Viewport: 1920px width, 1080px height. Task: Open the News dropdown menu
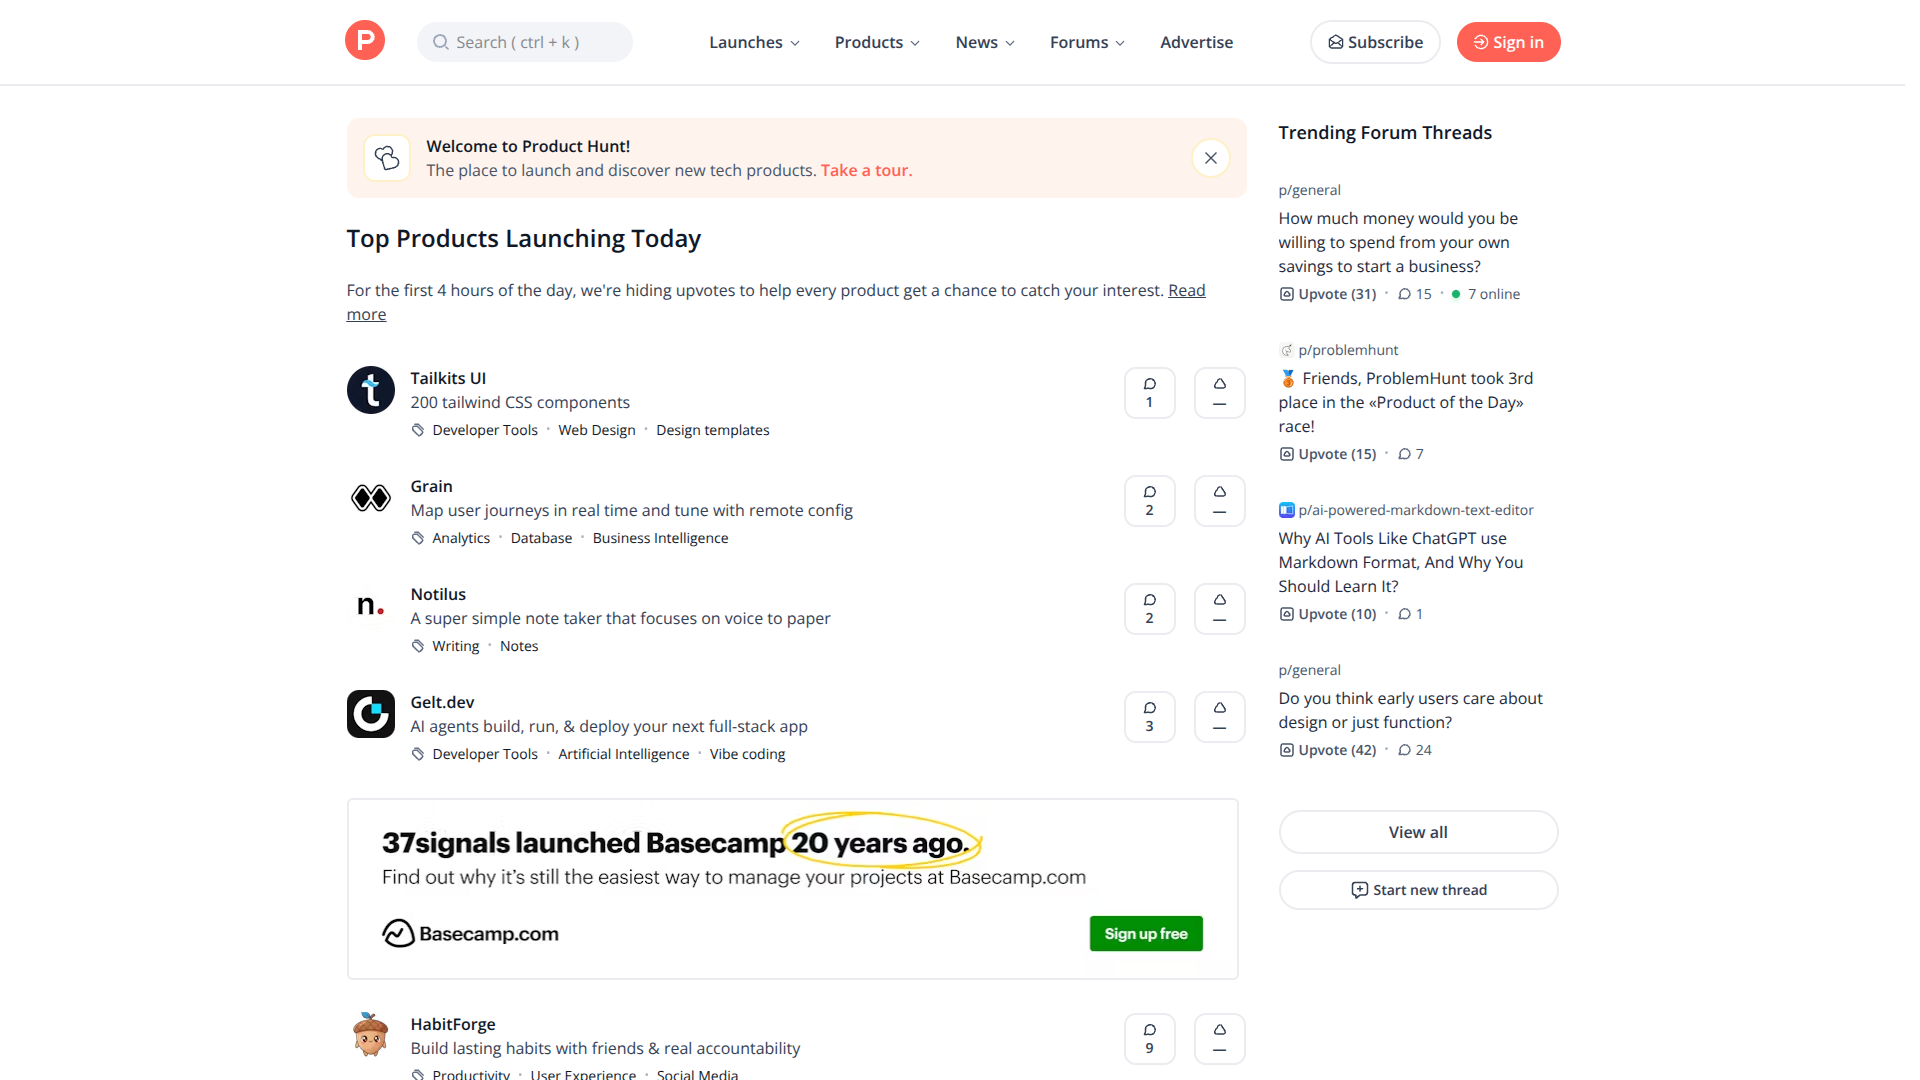pos(985,42)
